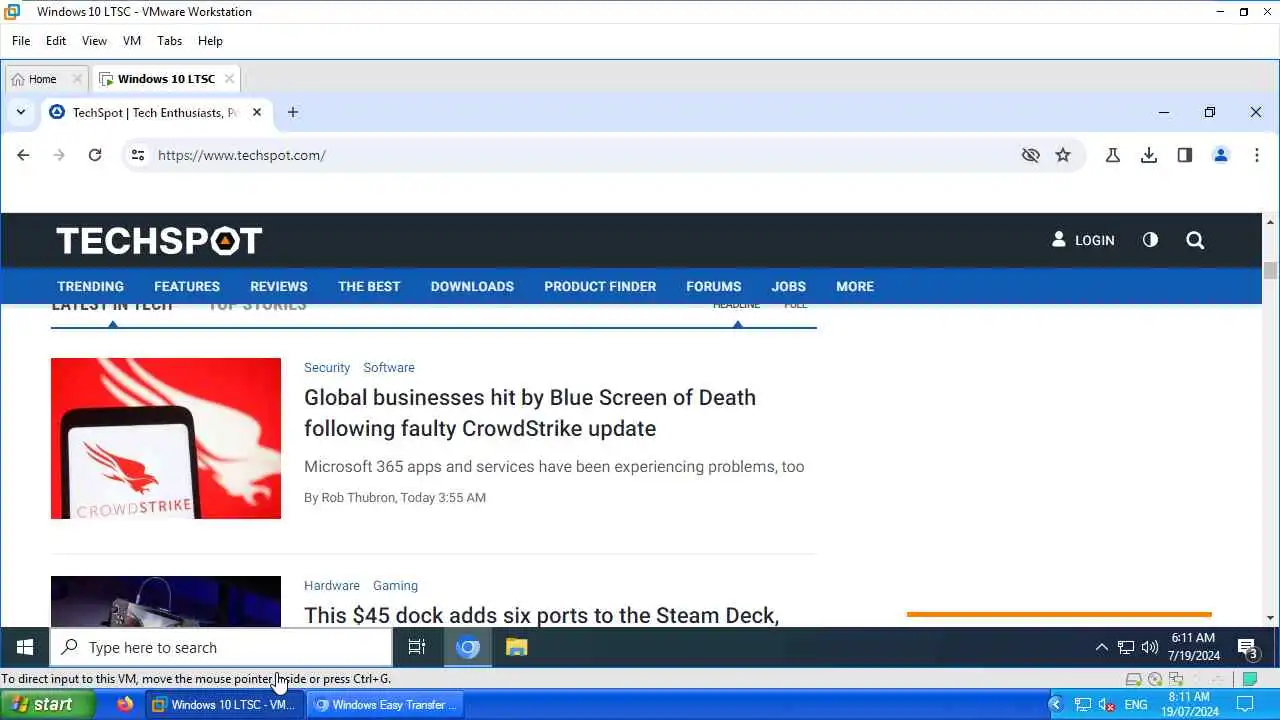Open the CrowdStrike Blue Screen headline
The height and width of the screenshot is (720, 1280).
pos(530,413)
